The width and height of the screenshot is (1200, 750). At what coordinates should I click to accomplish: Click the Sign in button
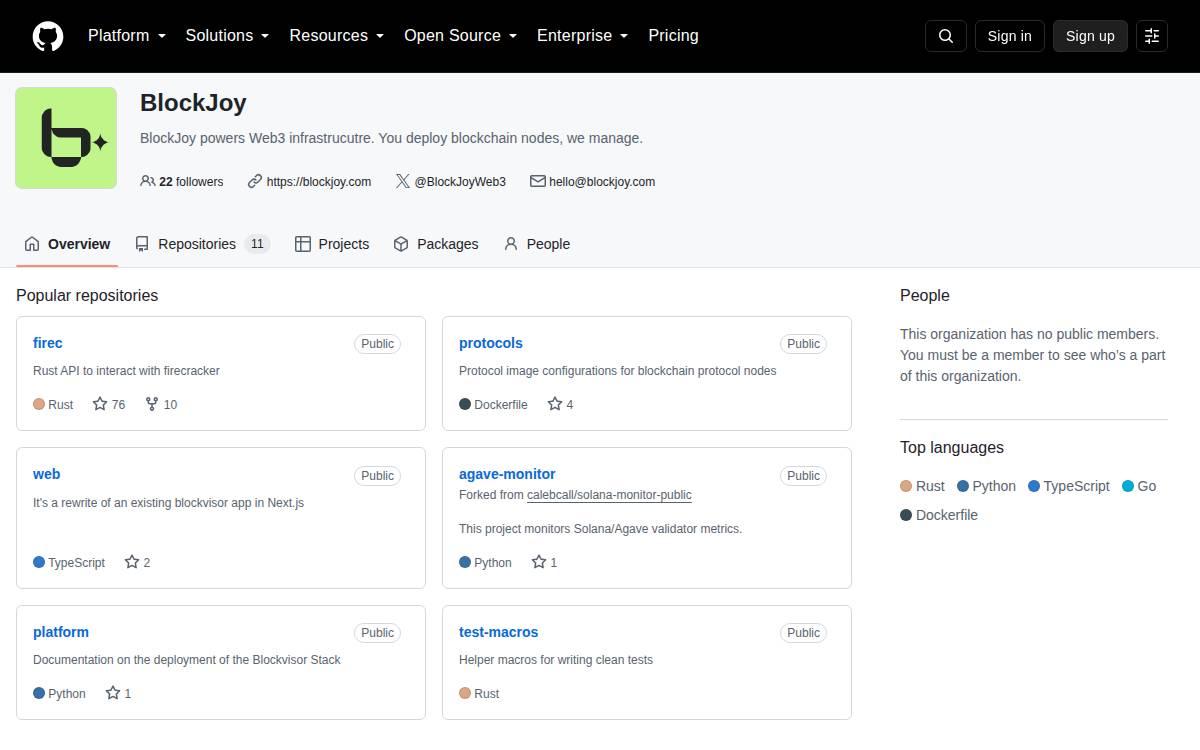(x=1009, y=36)
